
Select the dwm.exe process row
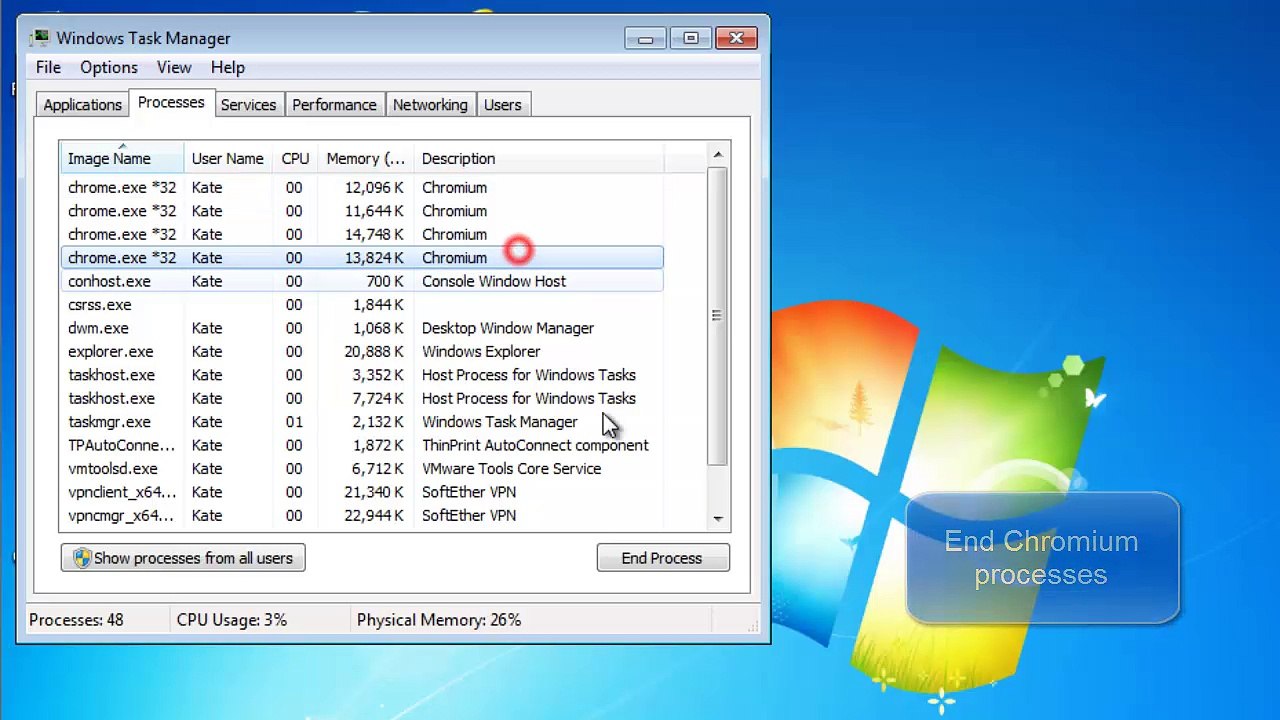[361, 328]
